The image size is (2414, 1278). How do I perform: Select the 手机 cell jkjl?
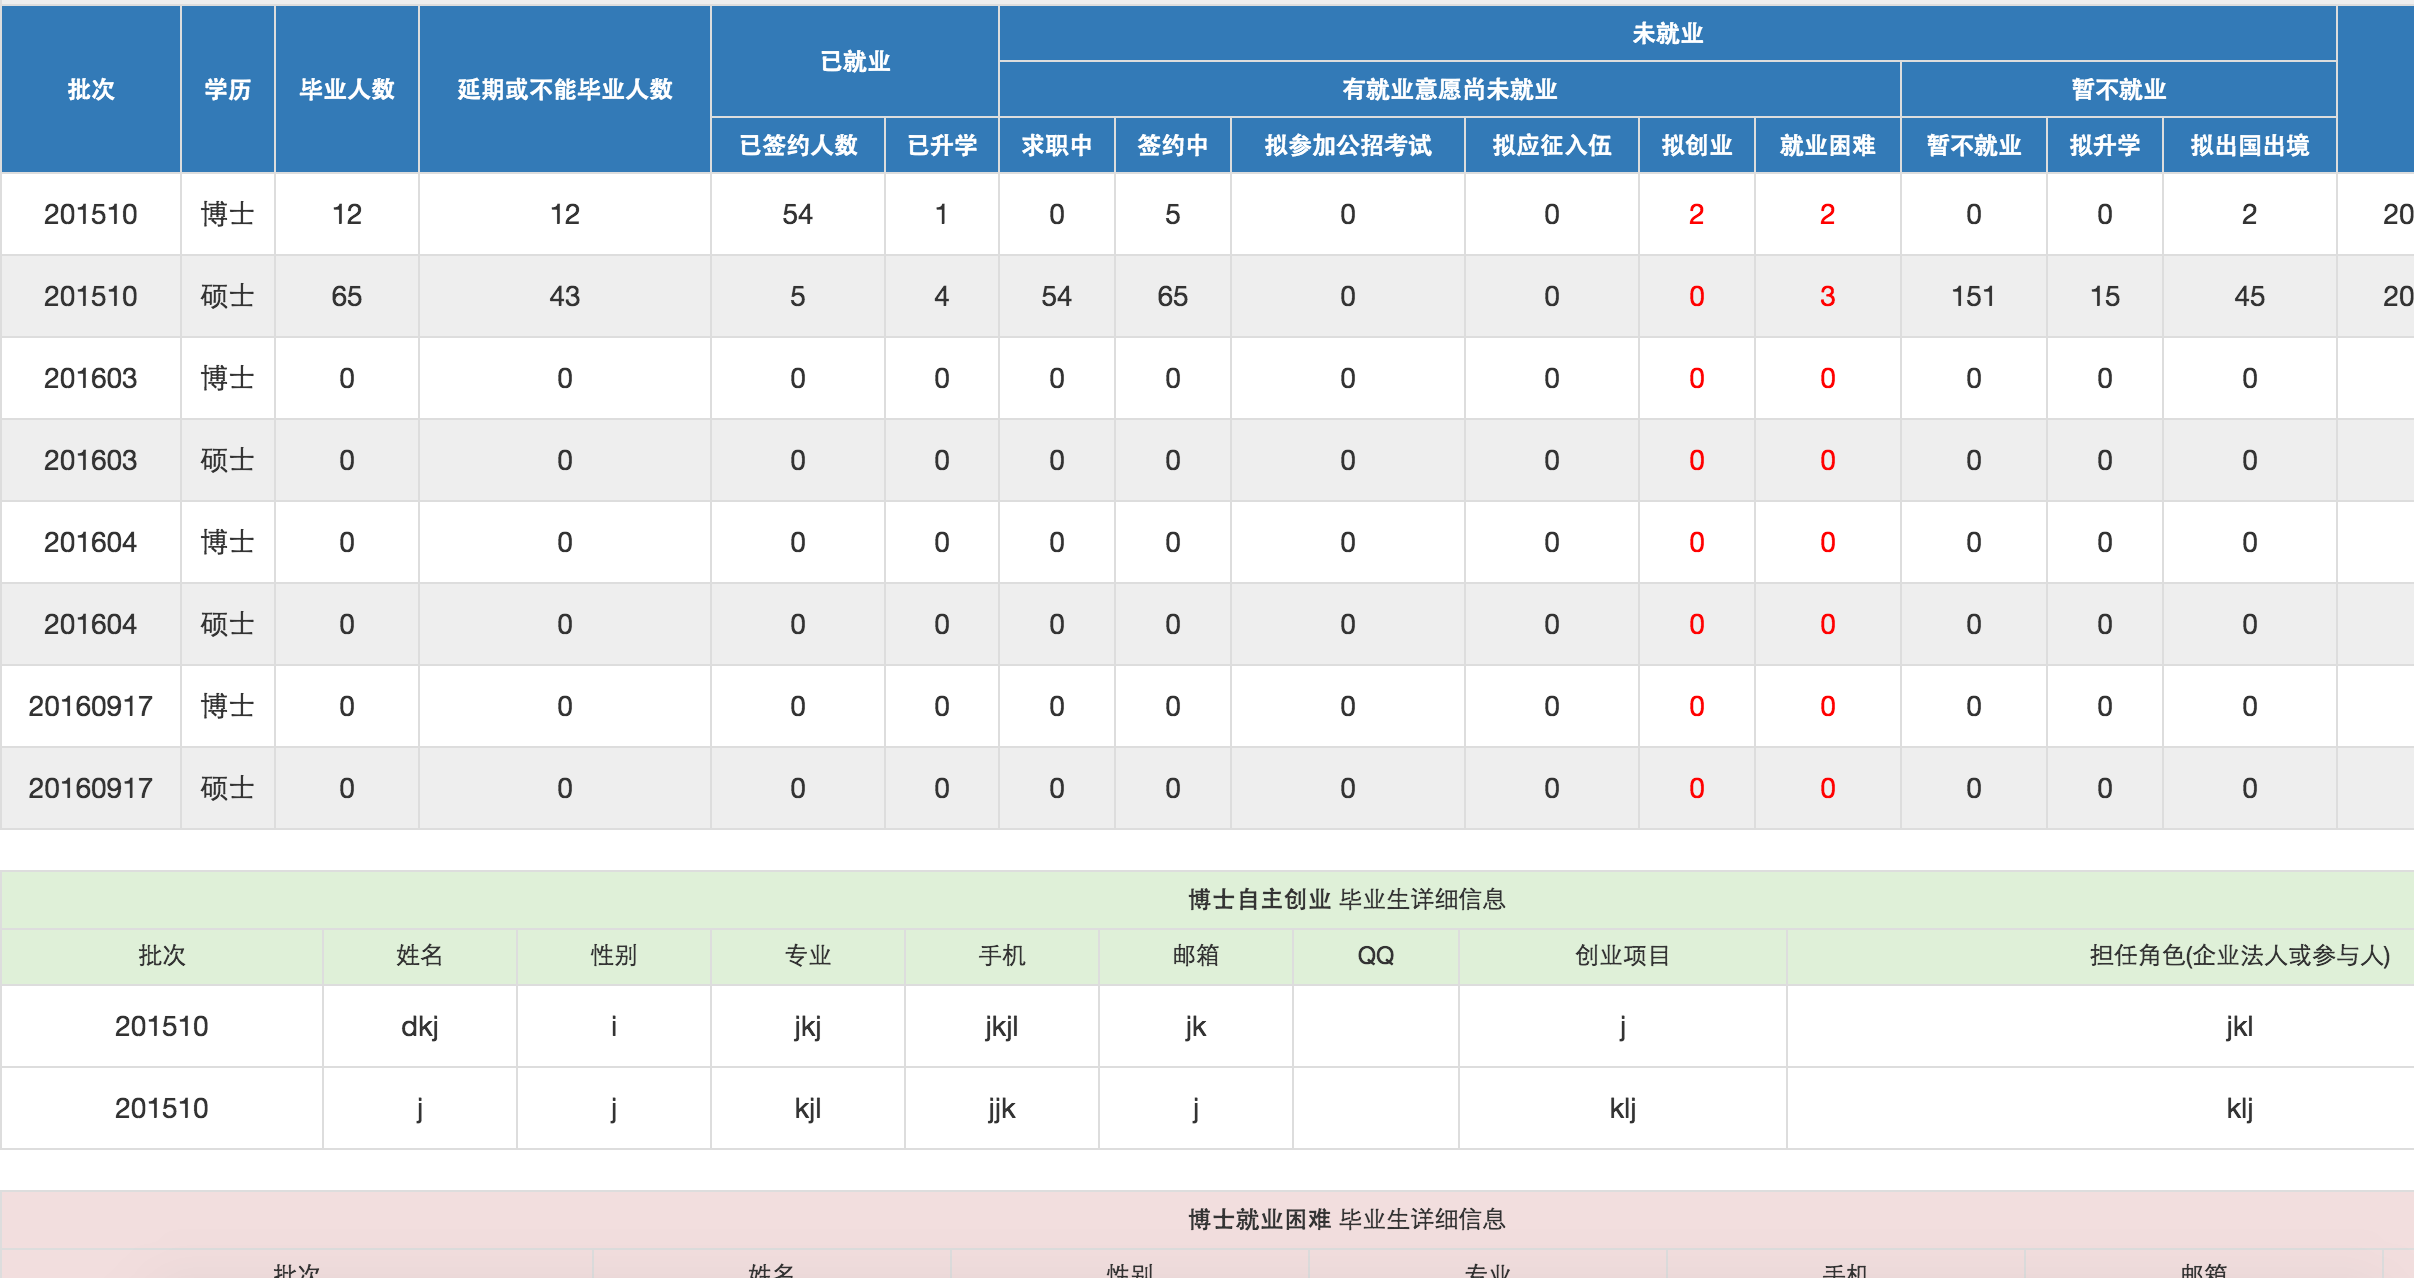1002,1026
